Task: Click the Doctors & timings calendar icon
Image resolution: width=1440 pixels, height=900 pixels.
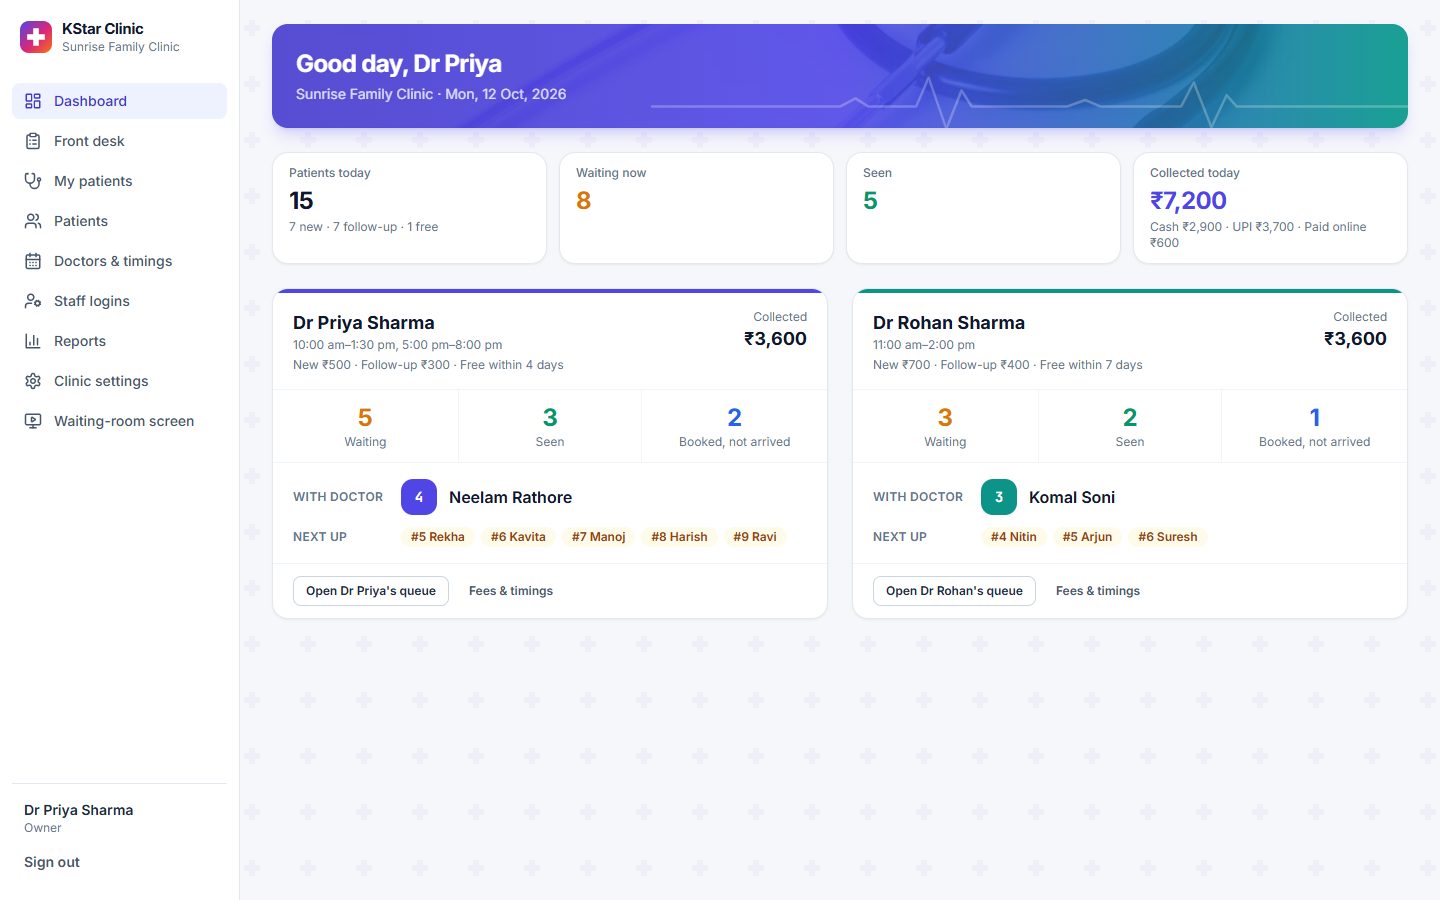Action: click(x=33, y=261)
